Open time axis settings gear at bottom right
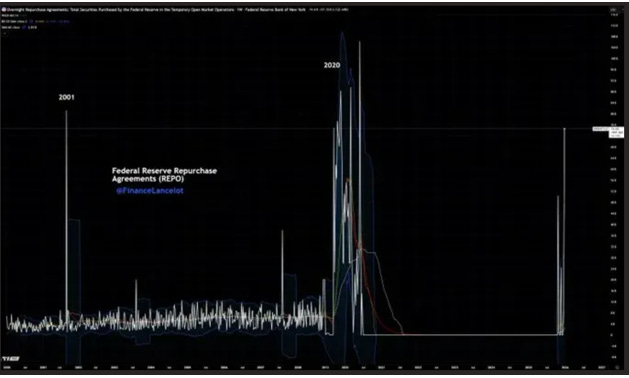Viewport: 629px width, 378px height. click(x=617, y=367)
